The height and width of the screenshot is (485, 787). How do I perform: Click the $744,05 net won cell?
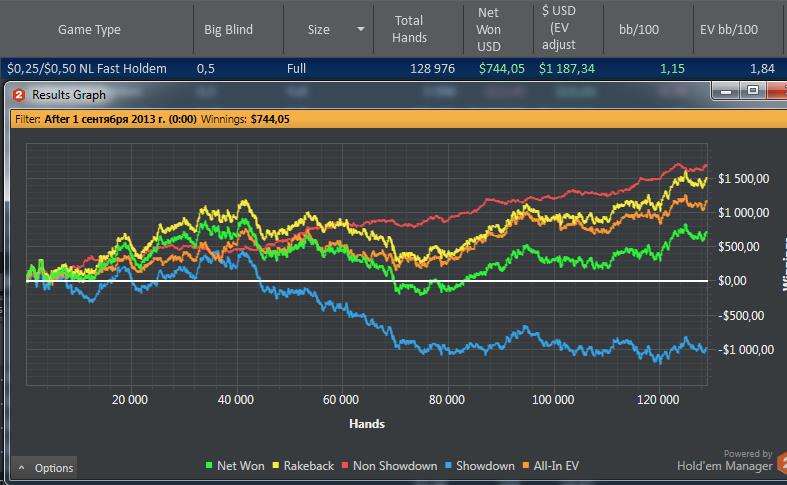501,69
